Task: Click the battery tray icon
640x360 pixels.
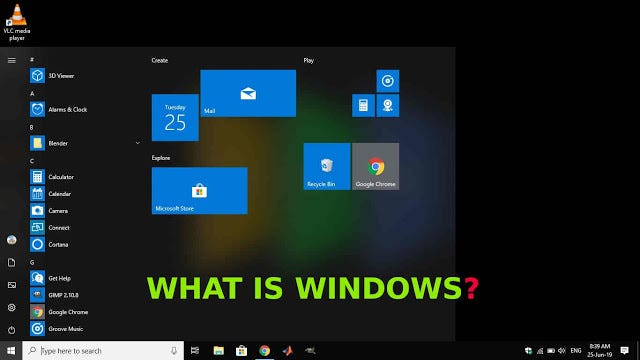Action: point(551,351)
